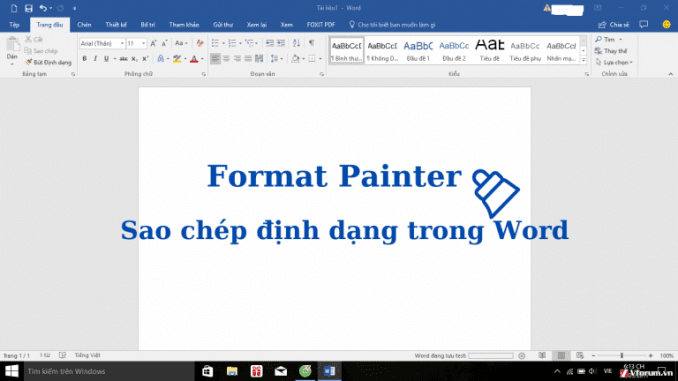Screen dimensions: 678x381
Task: Toggle underline formatting
Action: (x=106, y=59)
